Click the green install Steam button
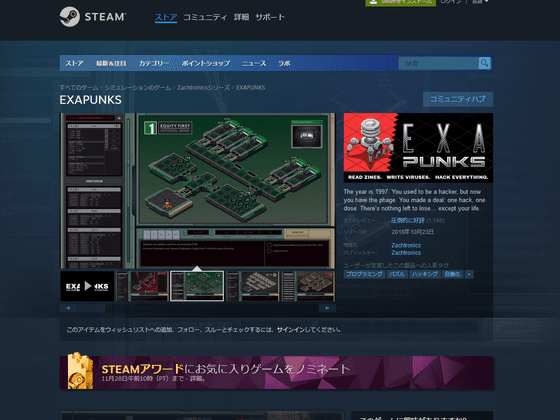This screenshot has height=420, width=560. 400,2
